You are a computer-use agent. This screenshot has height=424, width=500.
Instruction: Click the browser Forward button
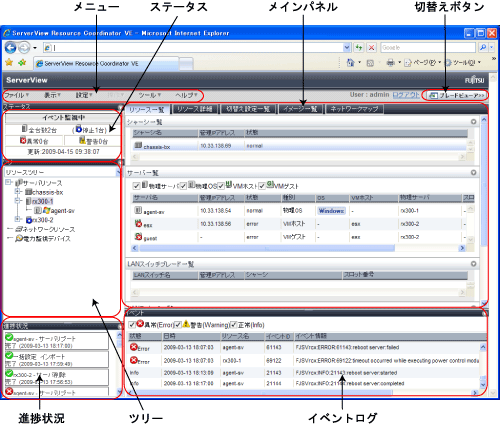click(x=23, y=48)
